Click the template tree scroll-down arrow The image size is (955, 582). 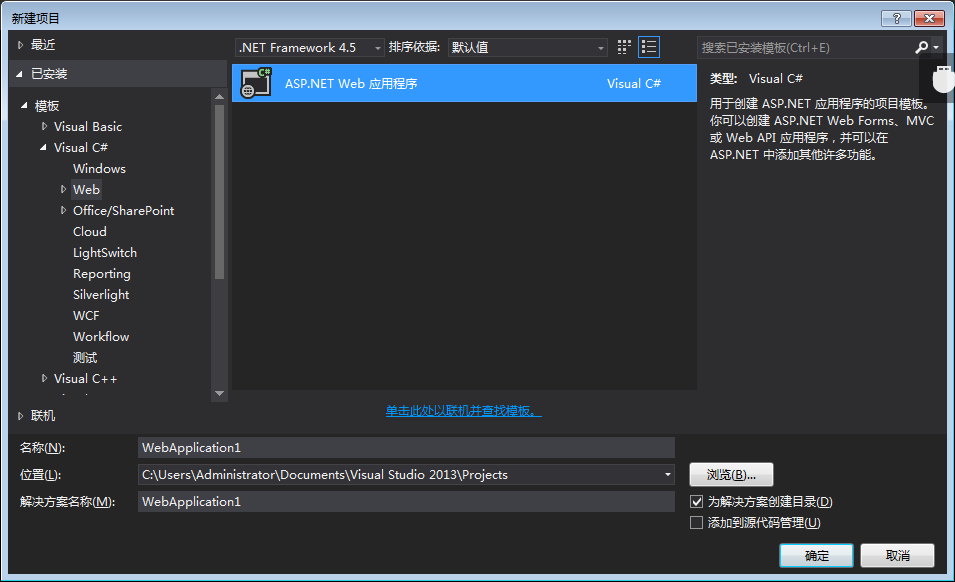point(219,393)
